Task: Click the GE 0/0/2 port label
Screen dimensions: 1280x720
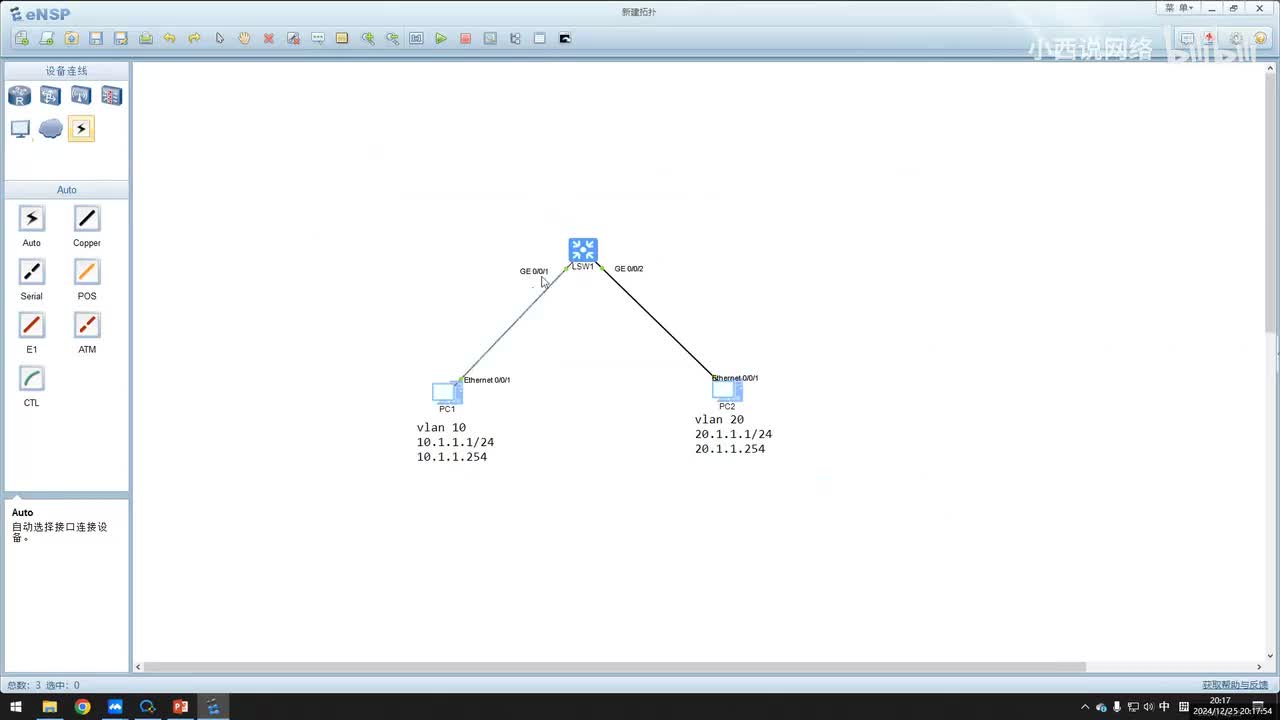Action: click(629, 269)
